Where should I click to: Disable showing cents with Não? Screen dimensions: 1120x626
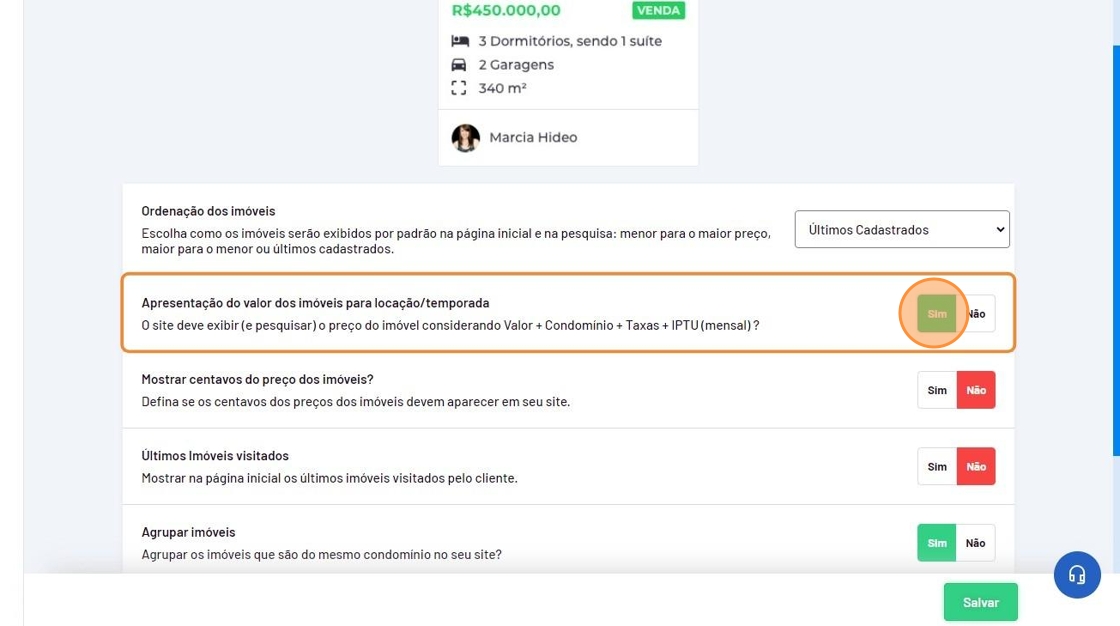[x=976, y=390]
